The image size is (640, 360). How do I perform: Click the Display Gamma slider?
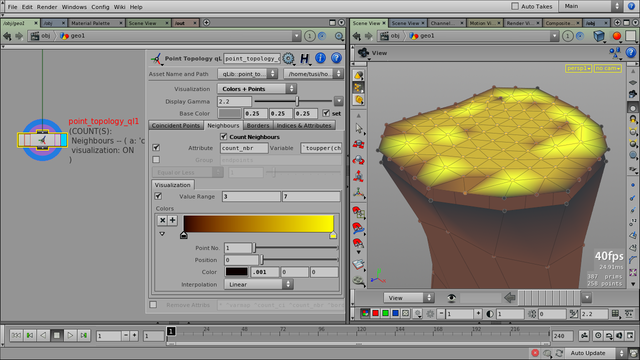pyautogui.click(x=293, y=101)
